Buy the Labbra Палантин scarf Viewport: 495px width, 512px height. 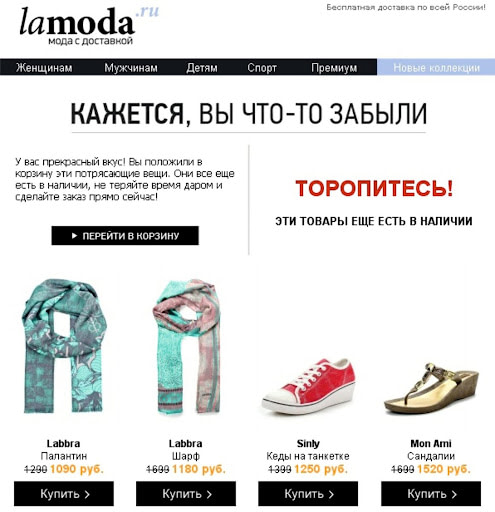(64, 494)
